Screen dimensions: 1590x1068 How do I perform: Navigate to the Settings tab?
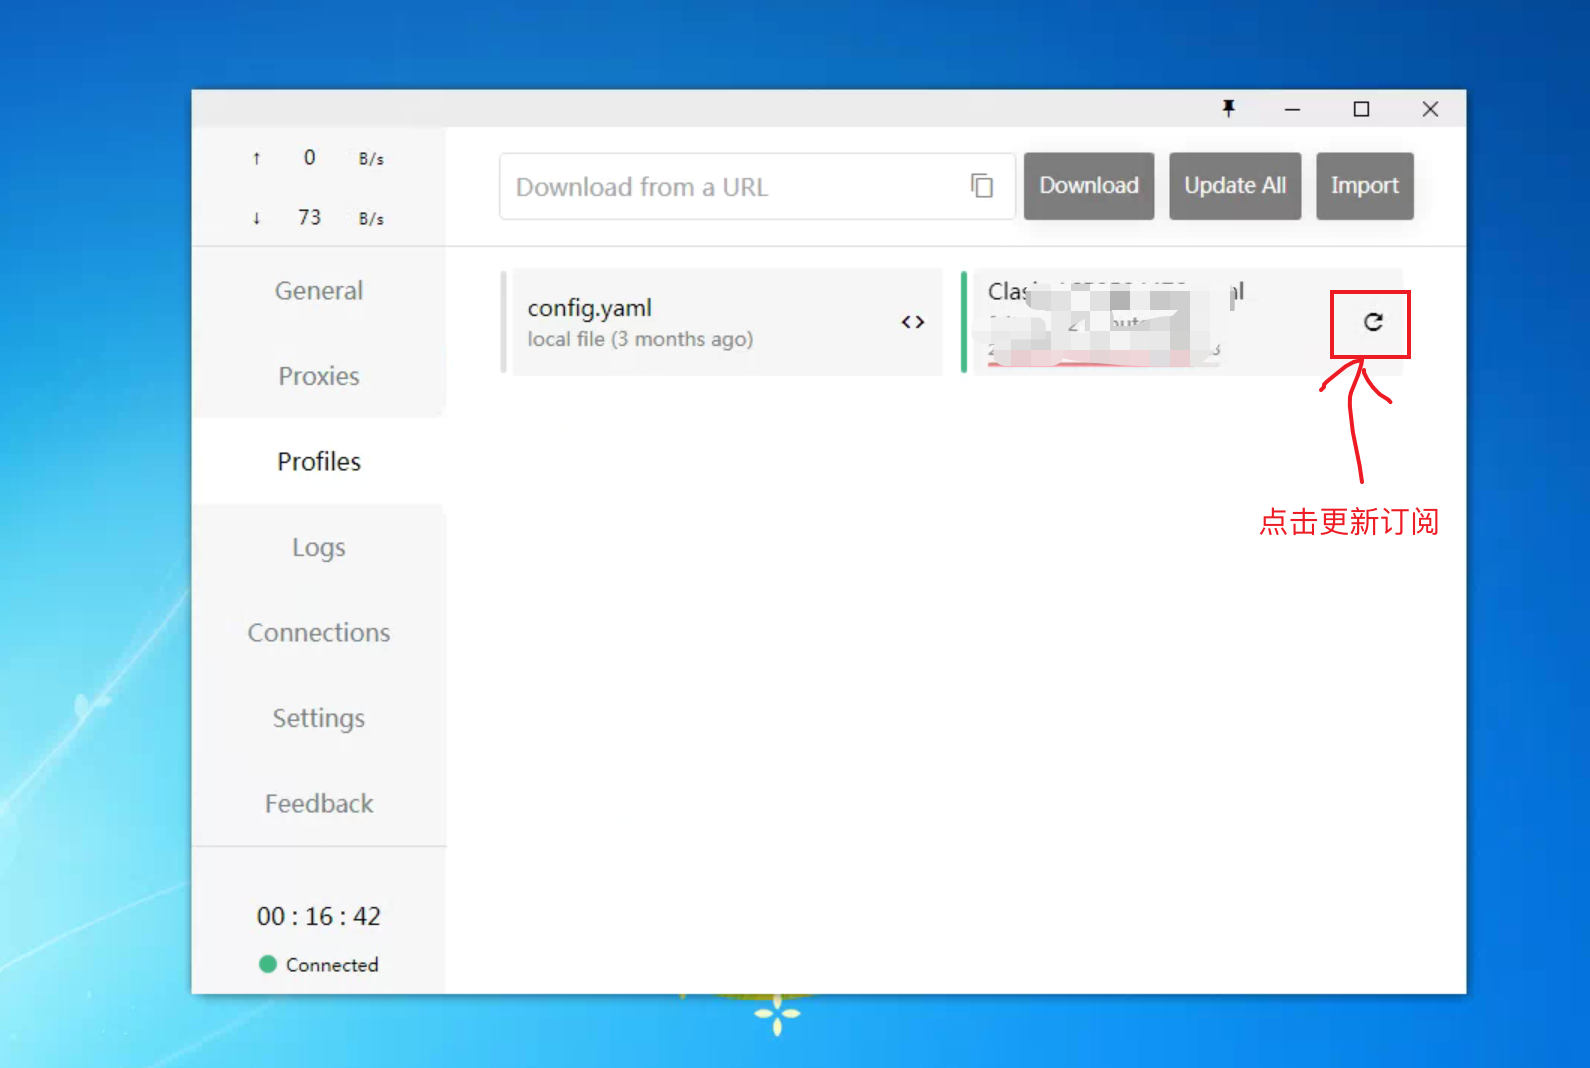[319, 718]
